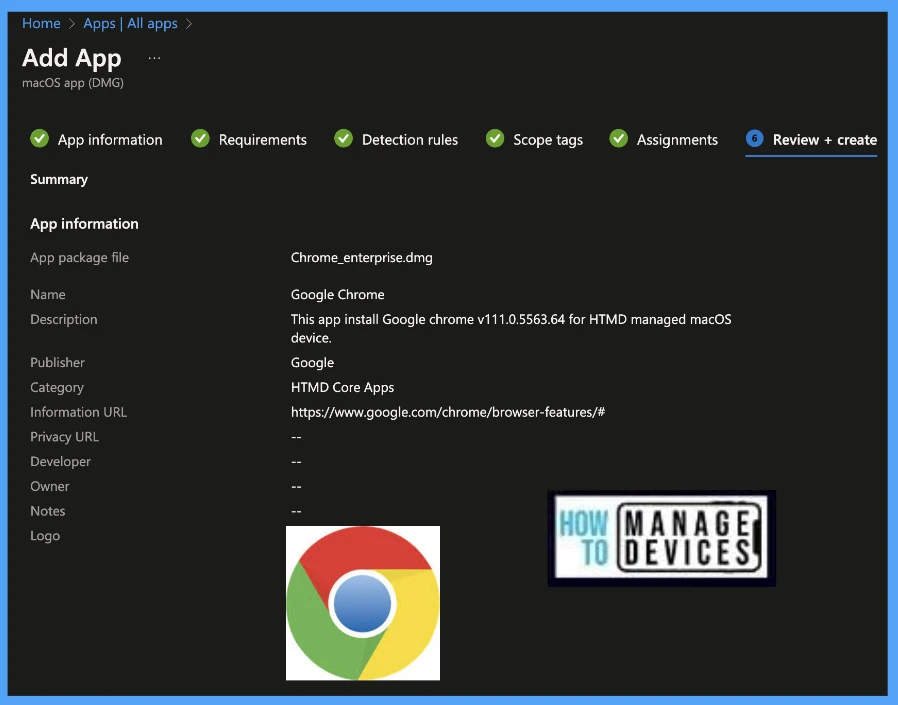Click the step 6 number badge
Screen dimensions: 898x705
point(755,139)
